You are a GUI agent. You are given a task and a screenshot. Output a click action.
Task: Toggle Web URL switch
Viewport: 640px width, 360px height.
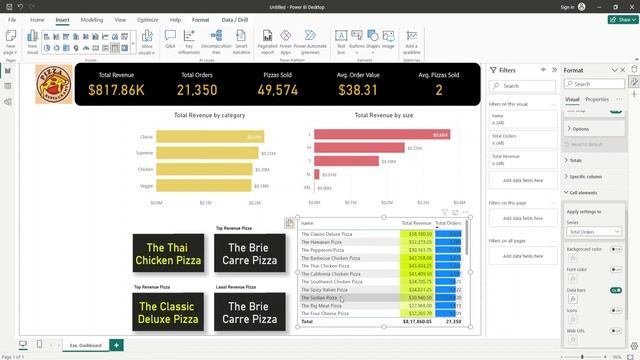616,331
